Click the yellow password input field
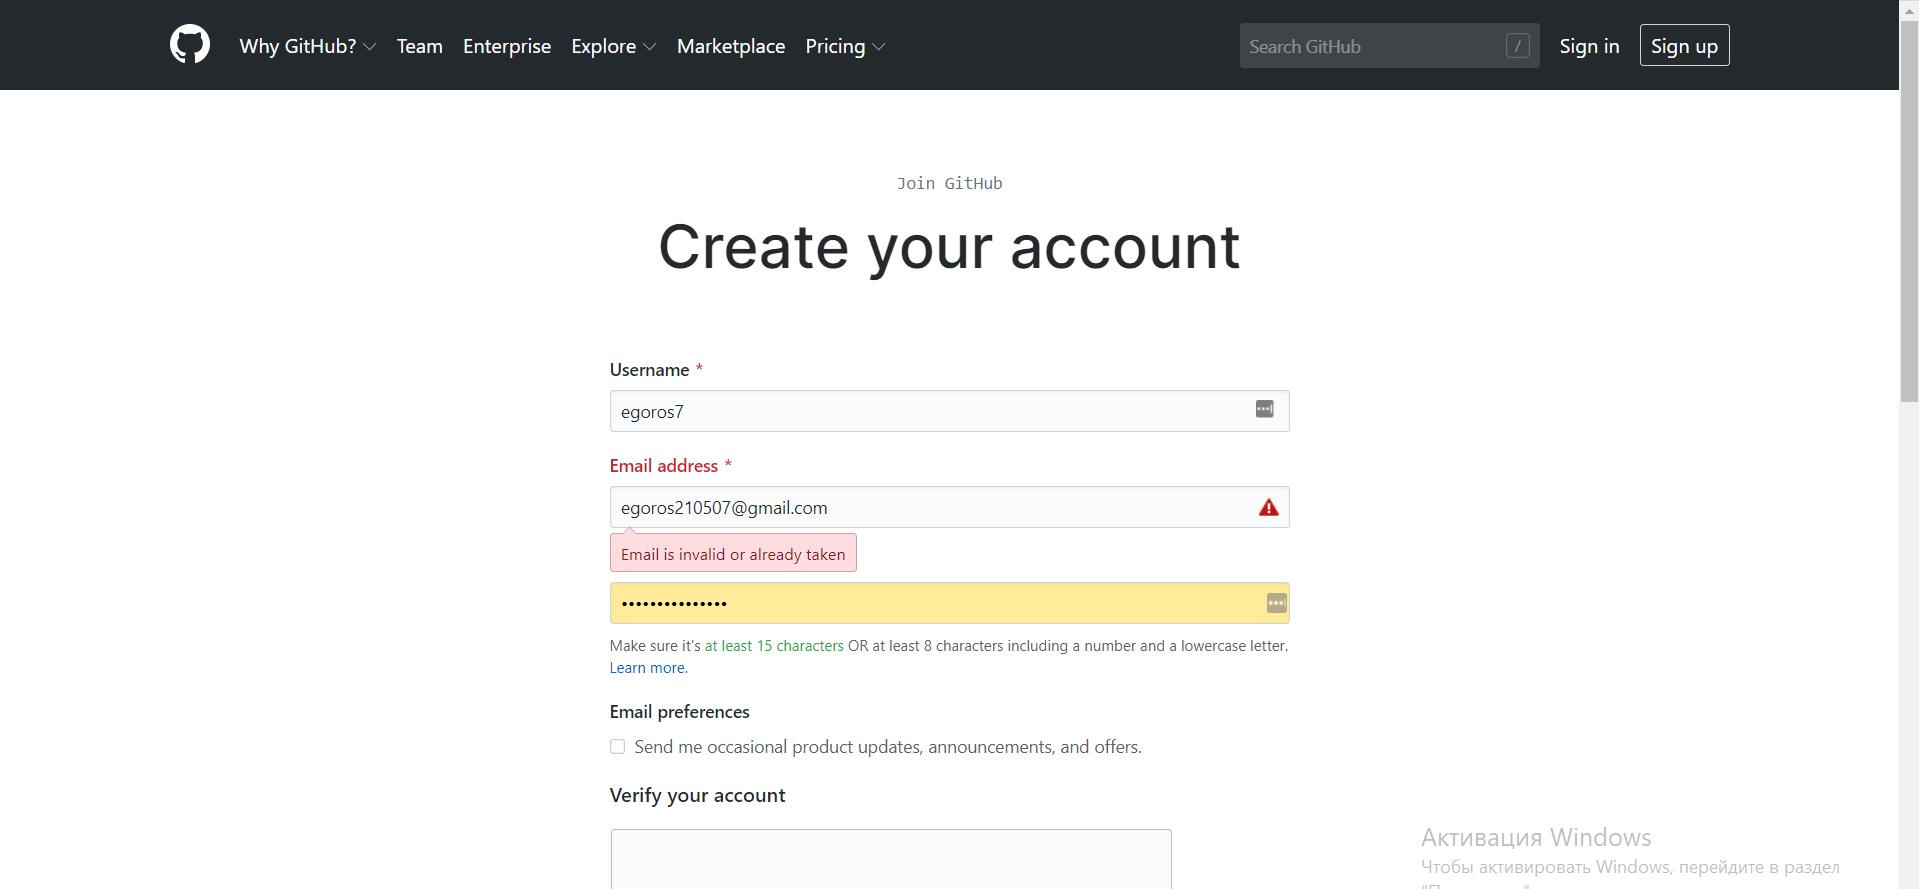The height and width of the screenshot is (889, 1919). (x=949, y=603)
